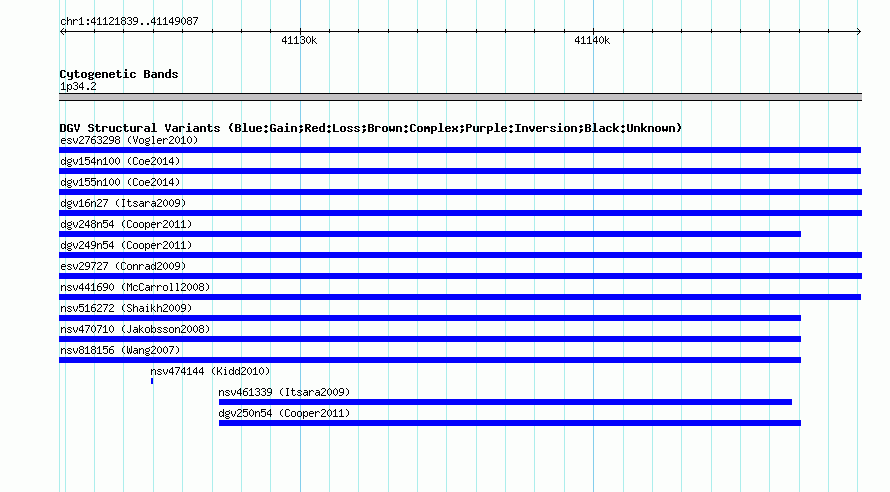Click the 41130k ruler tick label

point(299,40)
